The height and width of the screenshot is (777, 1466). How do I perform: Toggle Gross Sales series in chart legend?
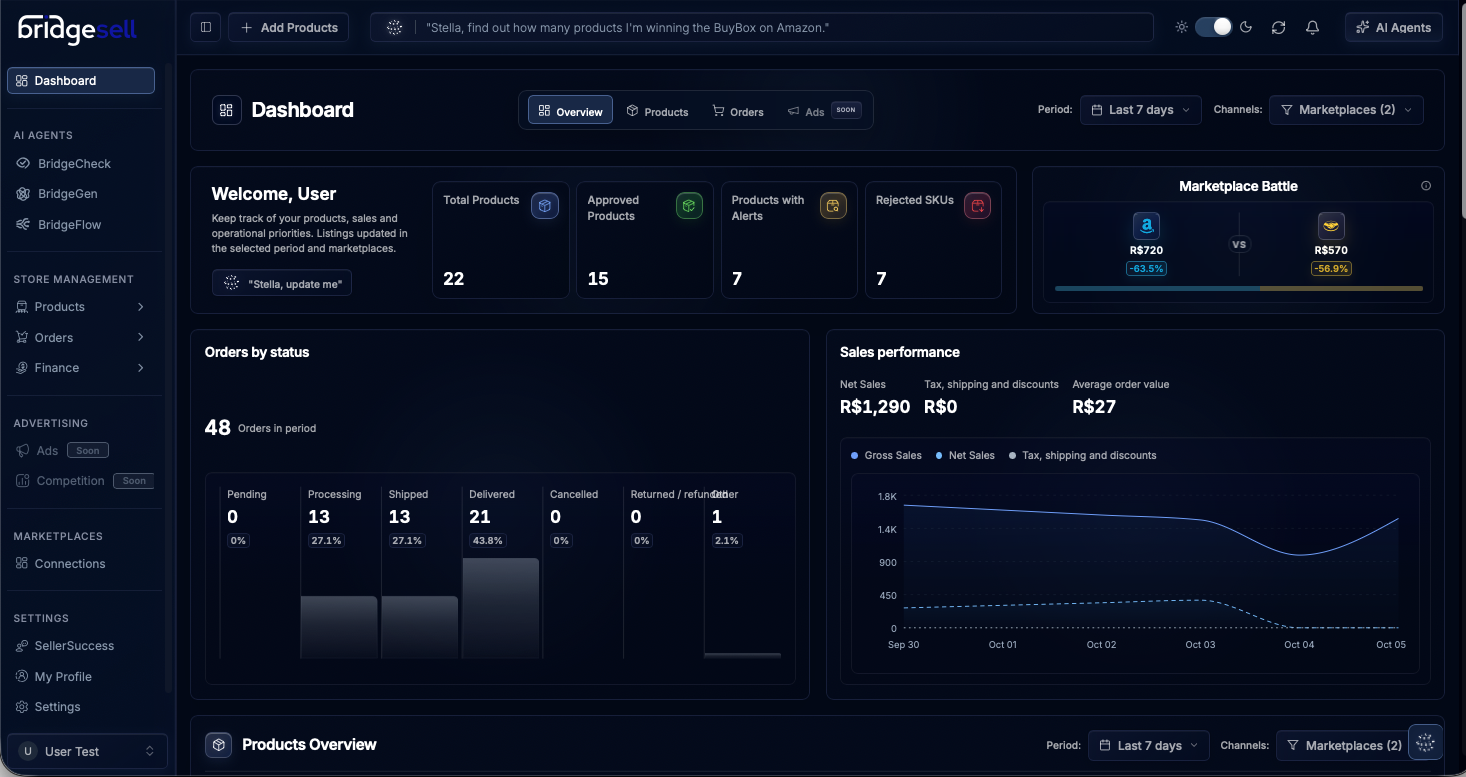[x=886, y=455]
